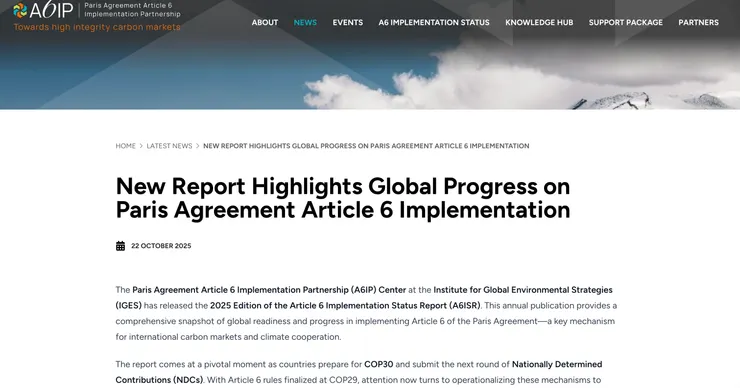This screenshot has width=740, height=388.
Task: Click the chevron after Home breadcrumb
Action: pos(141,146)
